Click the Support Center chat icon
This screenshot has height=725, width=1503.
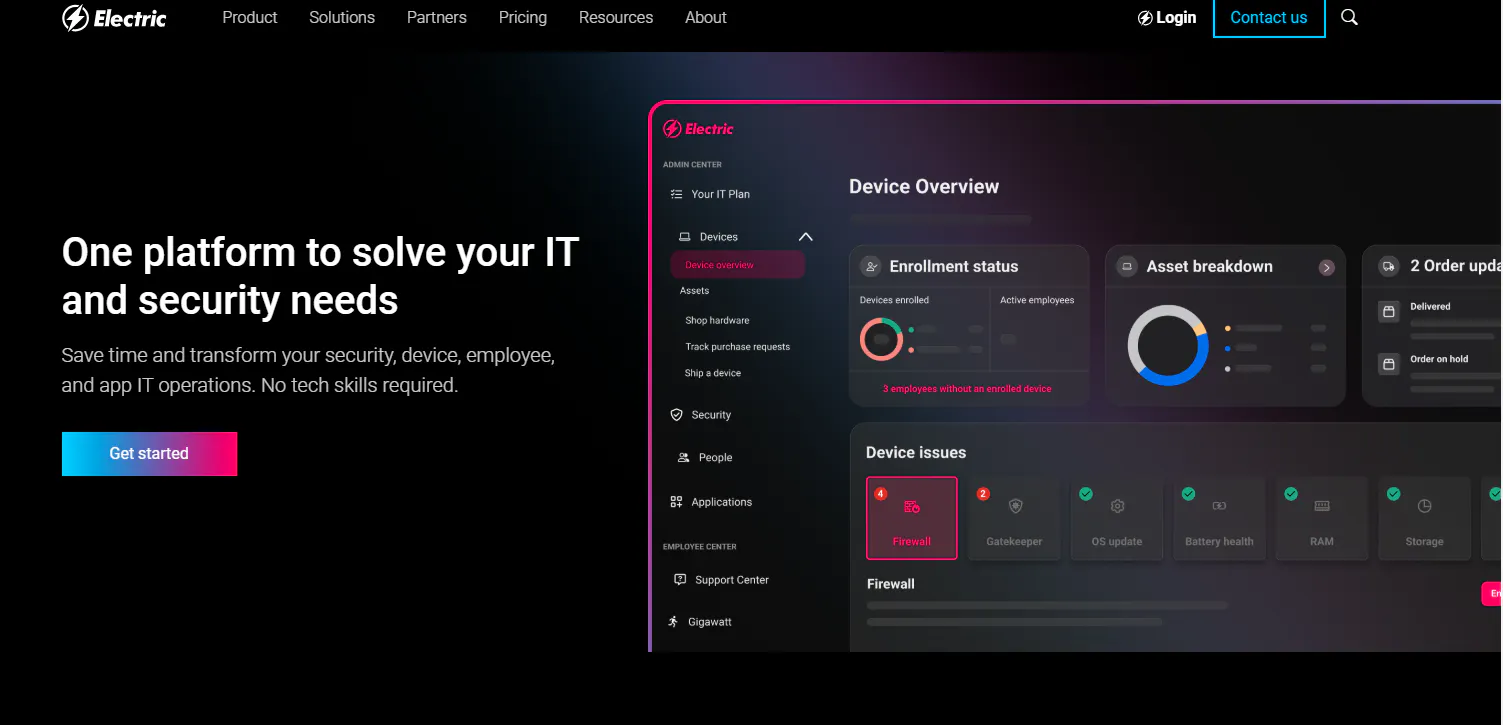click(680, 579)
